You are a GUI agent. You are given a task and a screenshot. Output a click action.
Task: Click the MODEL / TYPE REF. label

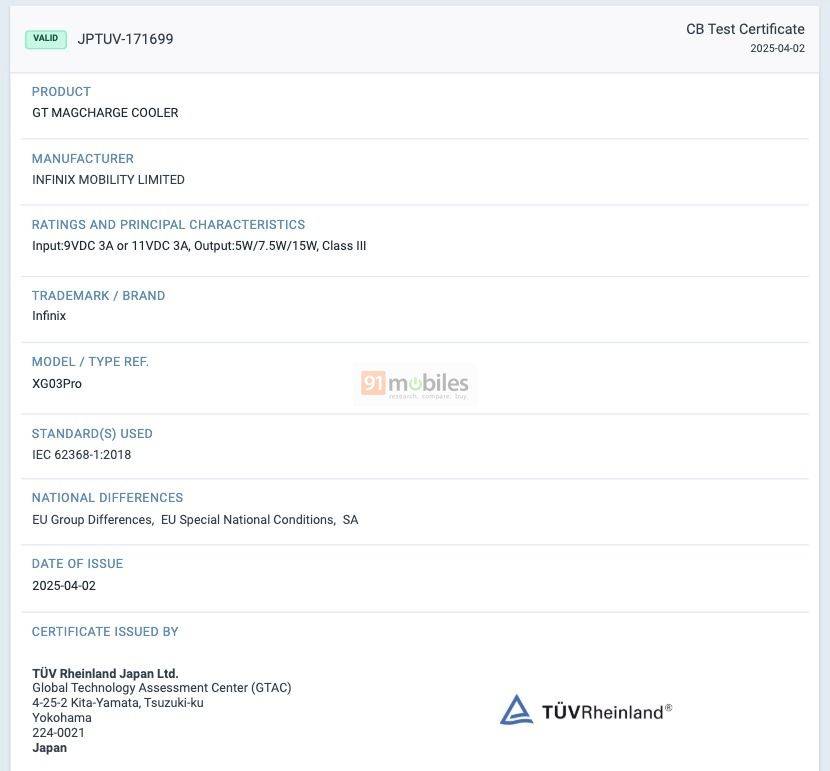(91, 361)
